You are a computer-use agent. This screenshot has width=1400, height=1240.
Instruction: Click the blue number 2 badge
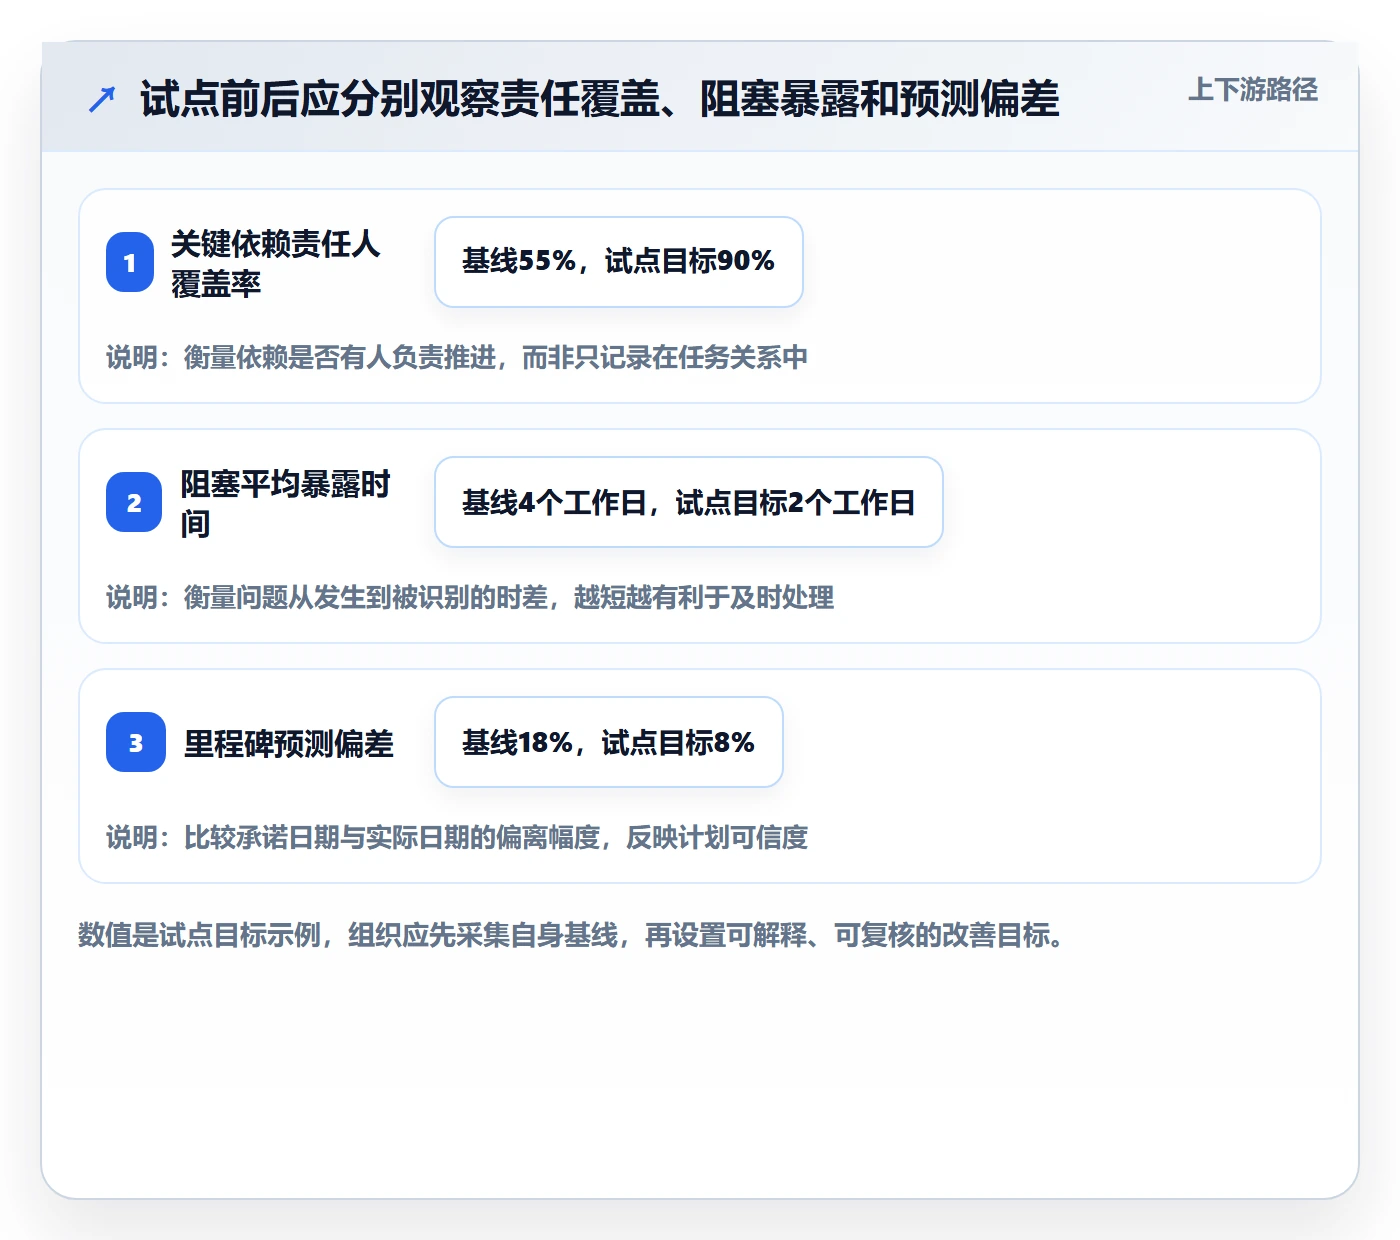click(x=134, y=502)
